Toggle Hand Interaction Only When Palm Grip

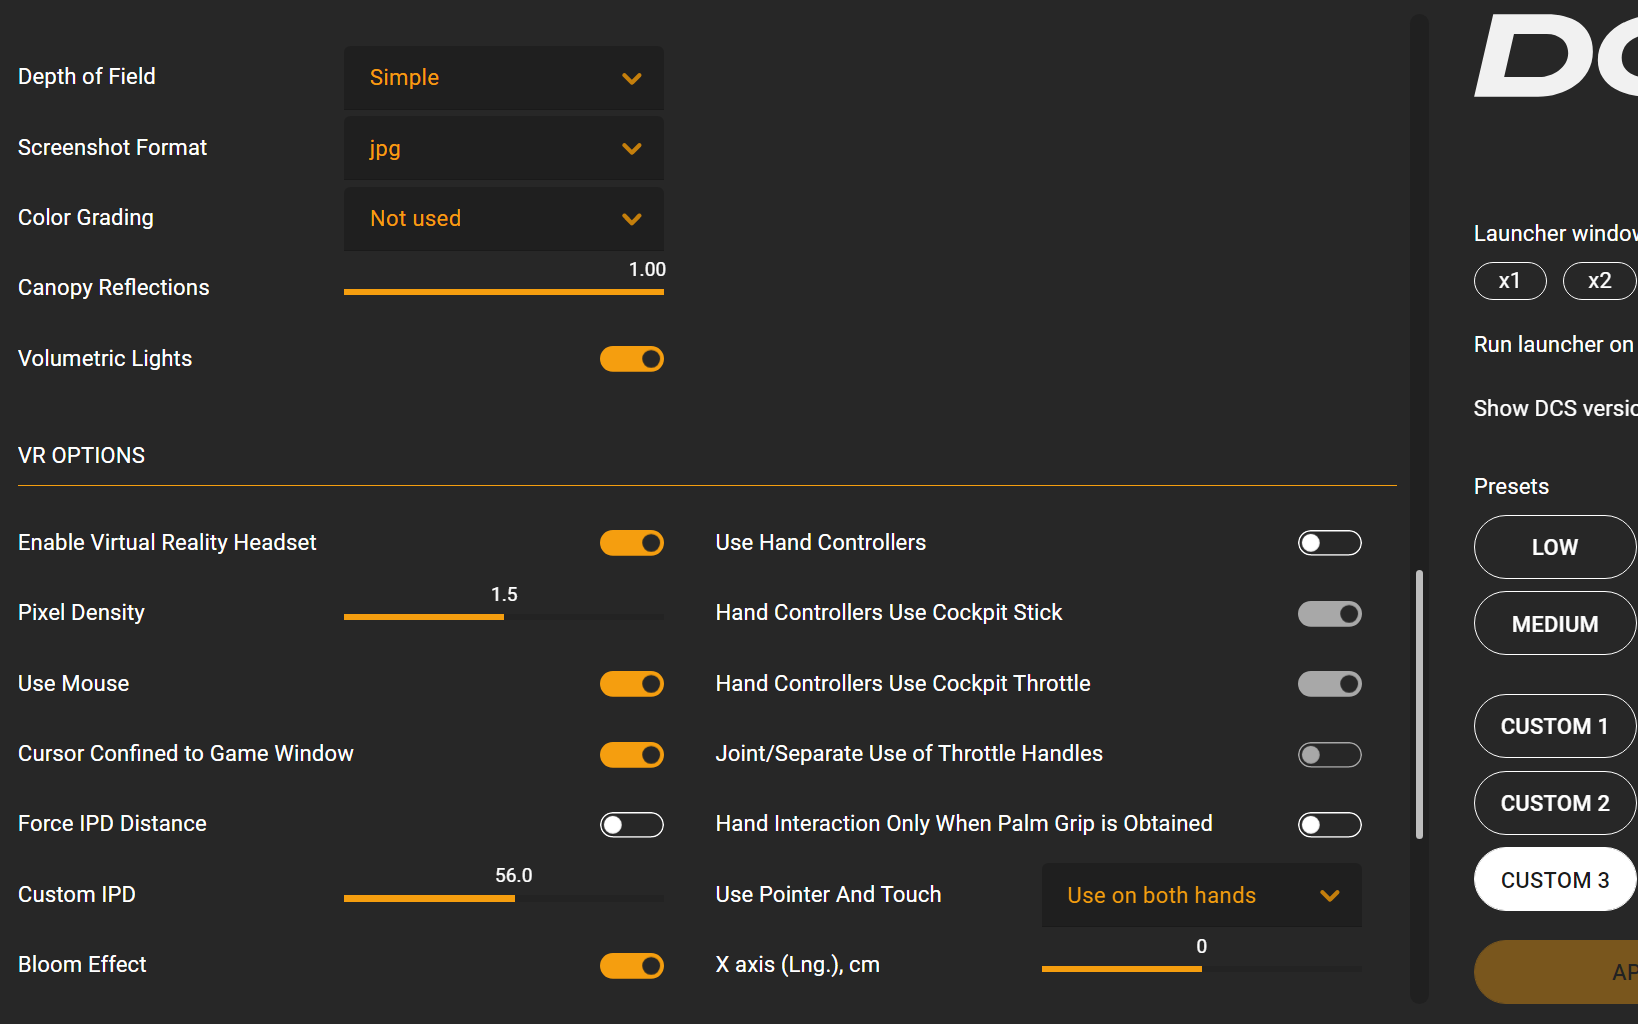(x=1329, y=825)
